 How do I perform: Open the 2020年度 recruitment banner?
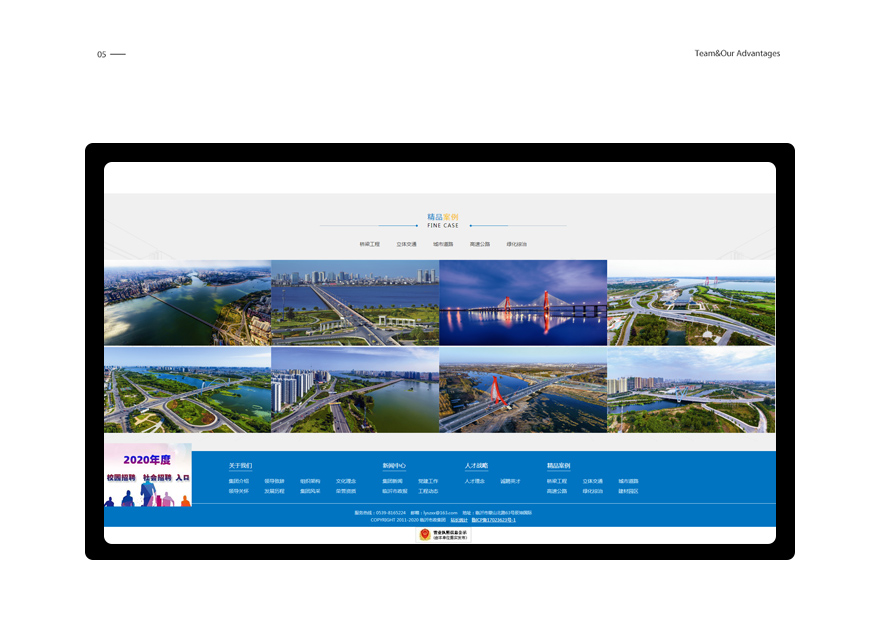[148, 474]
